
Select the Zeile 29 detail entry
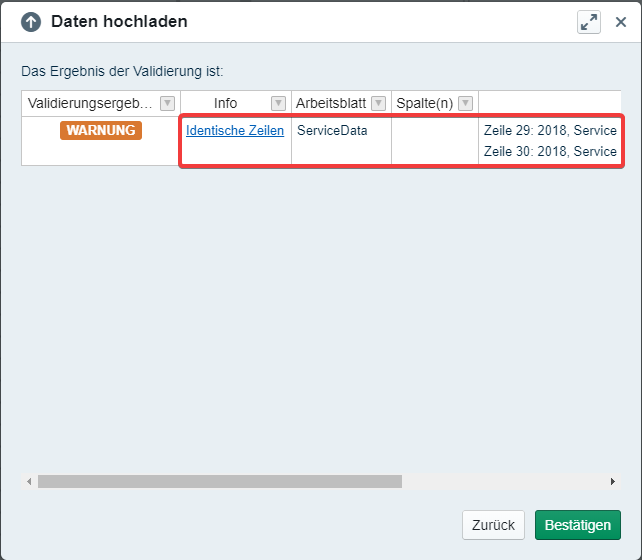click(x=550, y=131)
